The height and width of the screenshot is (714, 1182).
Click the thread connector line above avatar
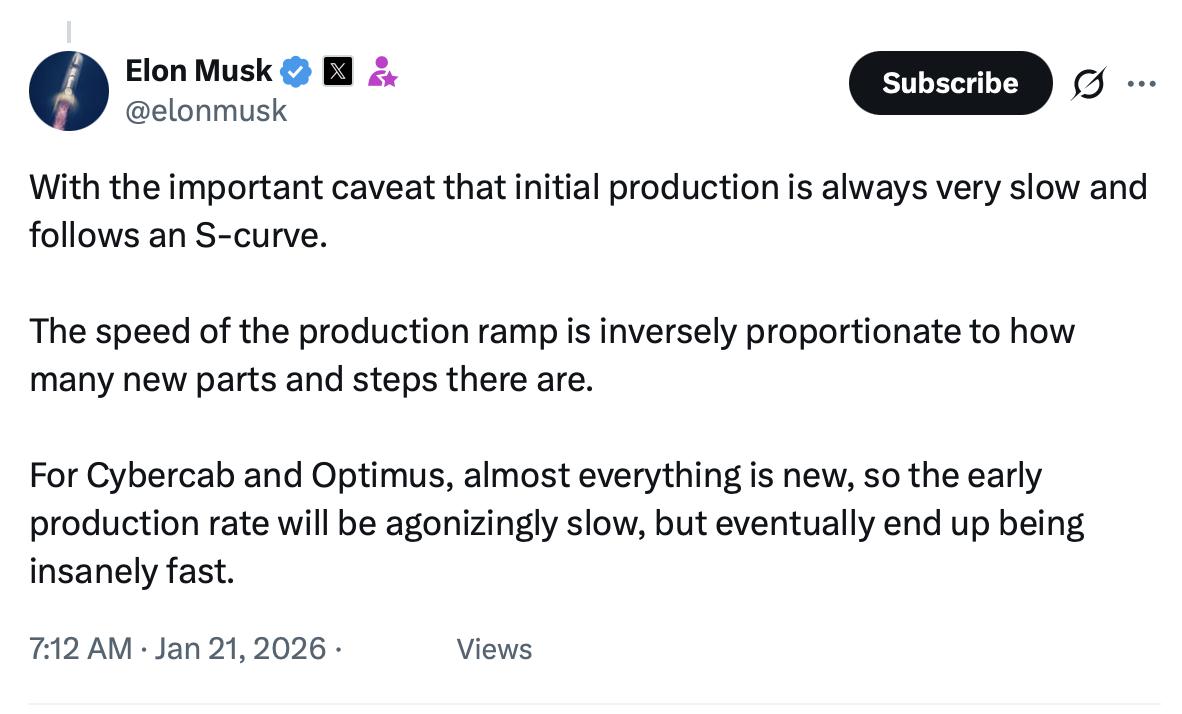70,32
